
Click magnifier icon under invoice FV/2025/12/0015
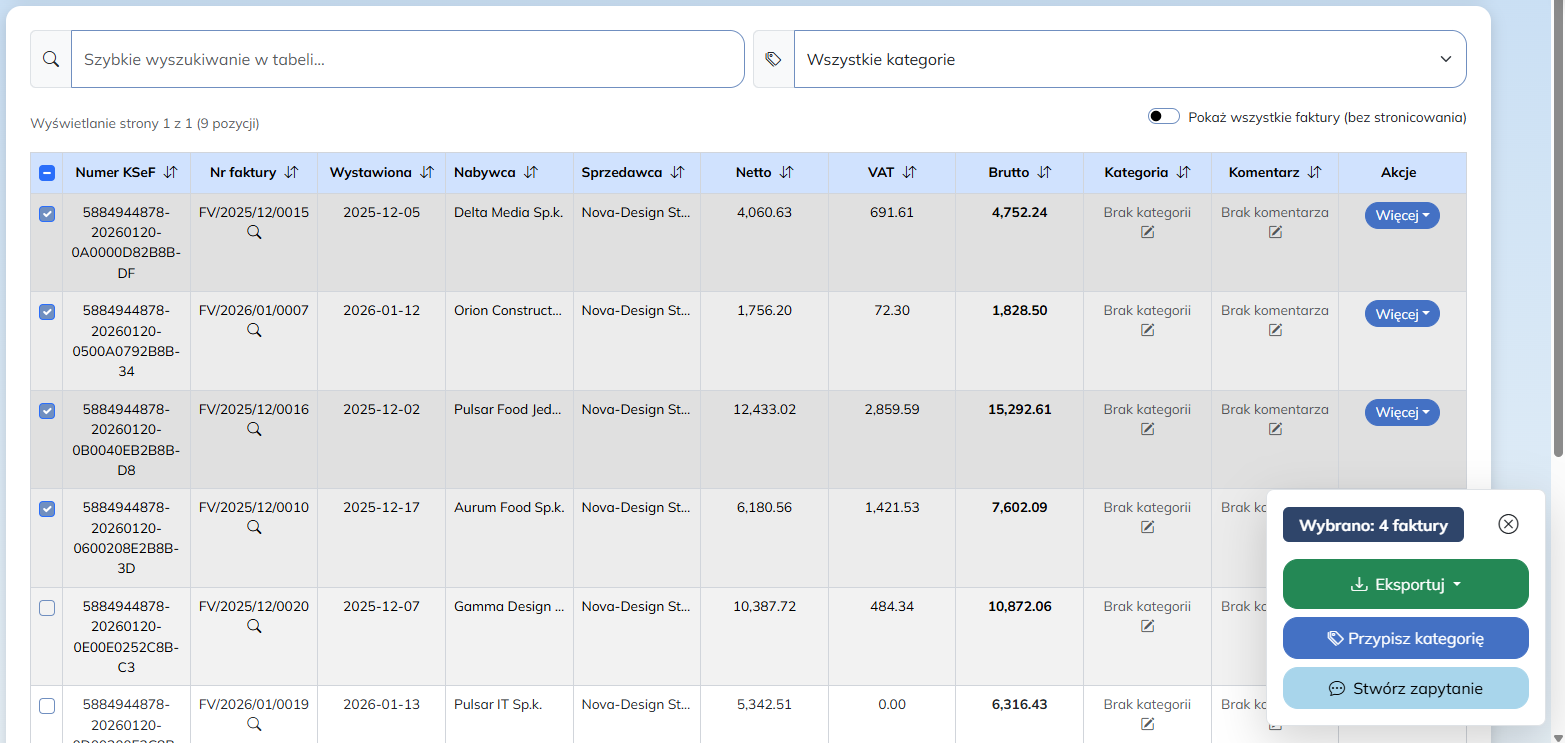[x=254, y=232]
